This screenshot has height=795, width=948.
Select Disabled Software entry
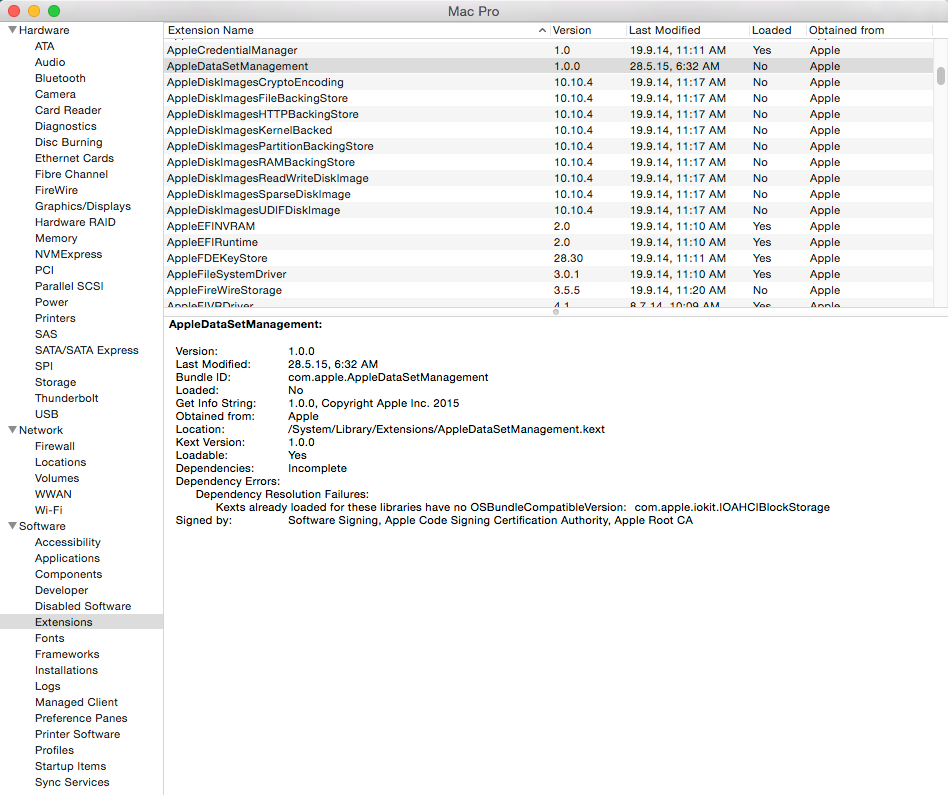[x=83, y=606]
